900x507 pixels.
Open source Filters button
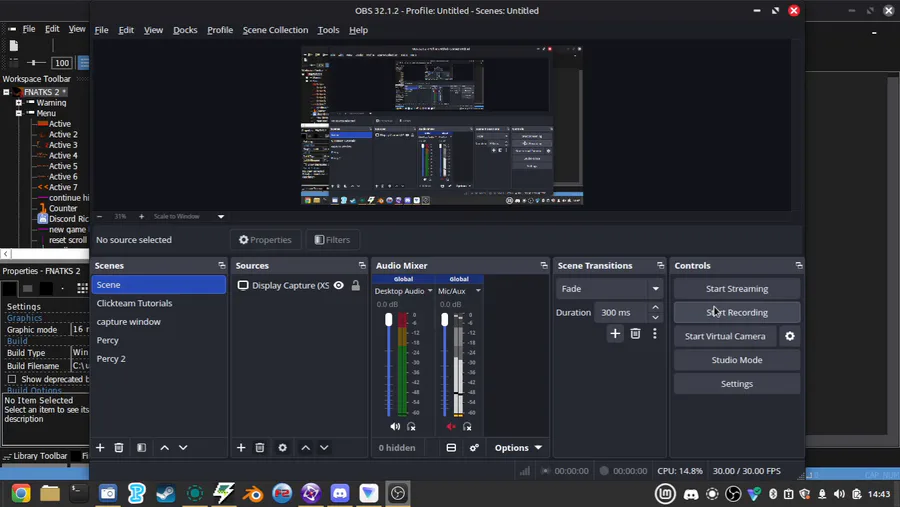pyautogui.click(x=332, y=240)
